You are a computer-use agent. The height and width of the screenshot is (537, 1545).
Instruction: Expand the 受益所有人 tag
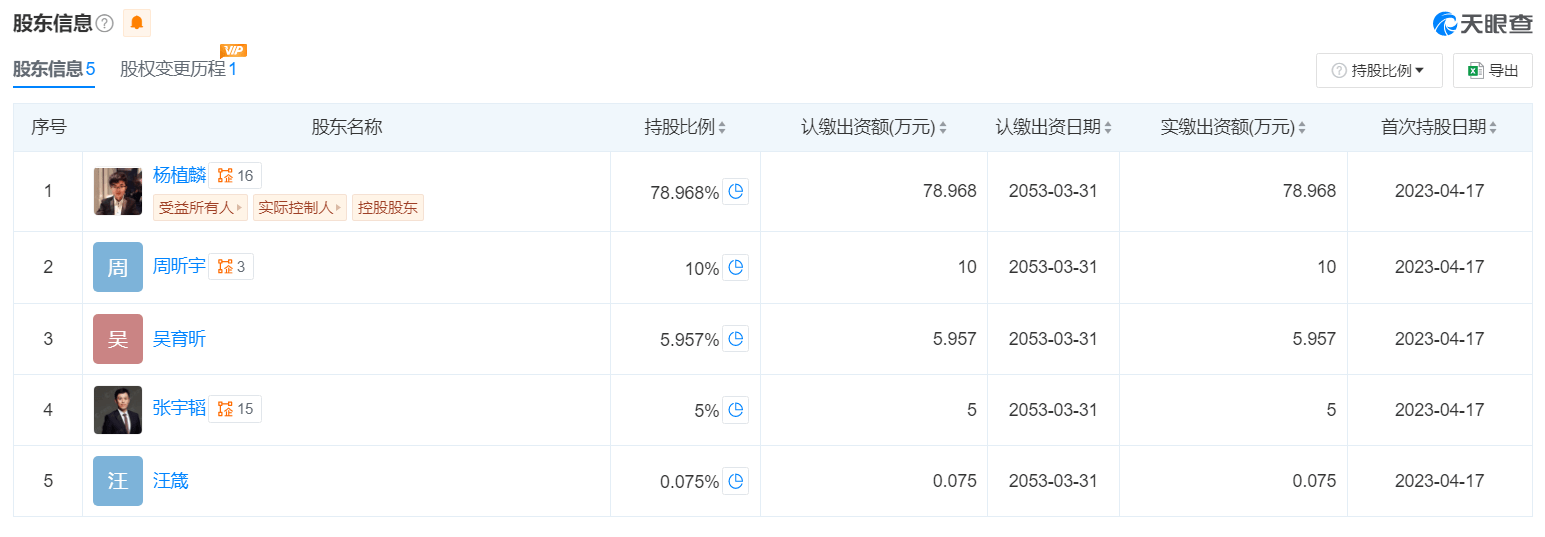pyautogui.click(x=201, y=208)
